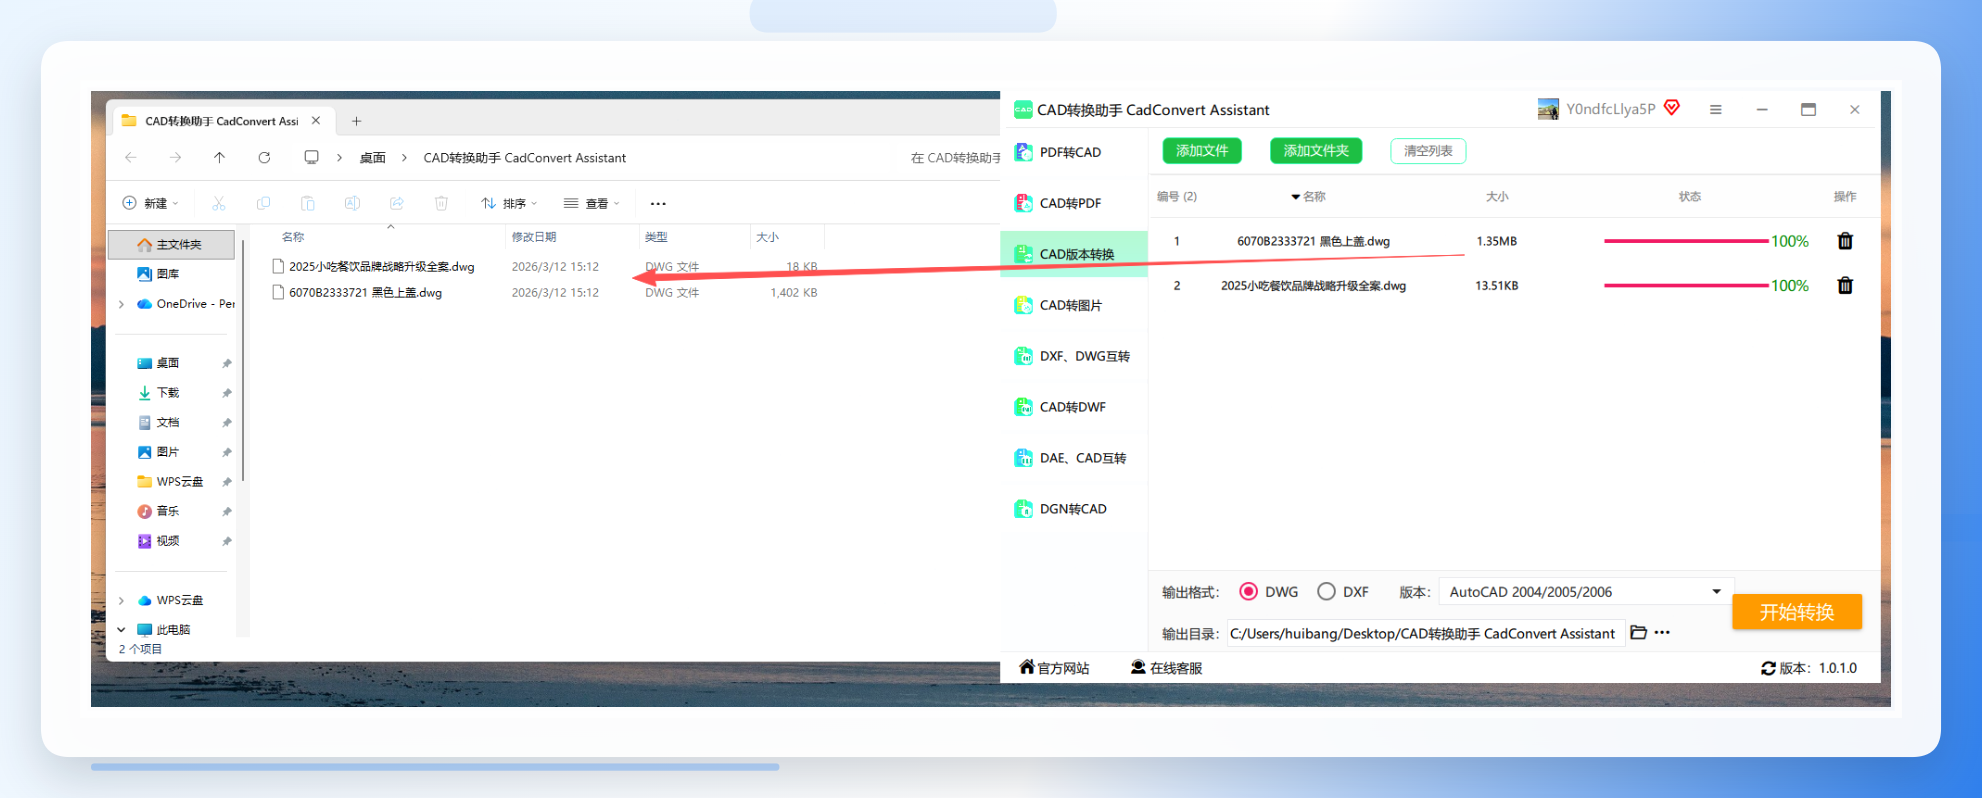Clear the list with 清空列表
Image resolution: width=1982 pixels, height=798 pixels.
coord(1428,151)
